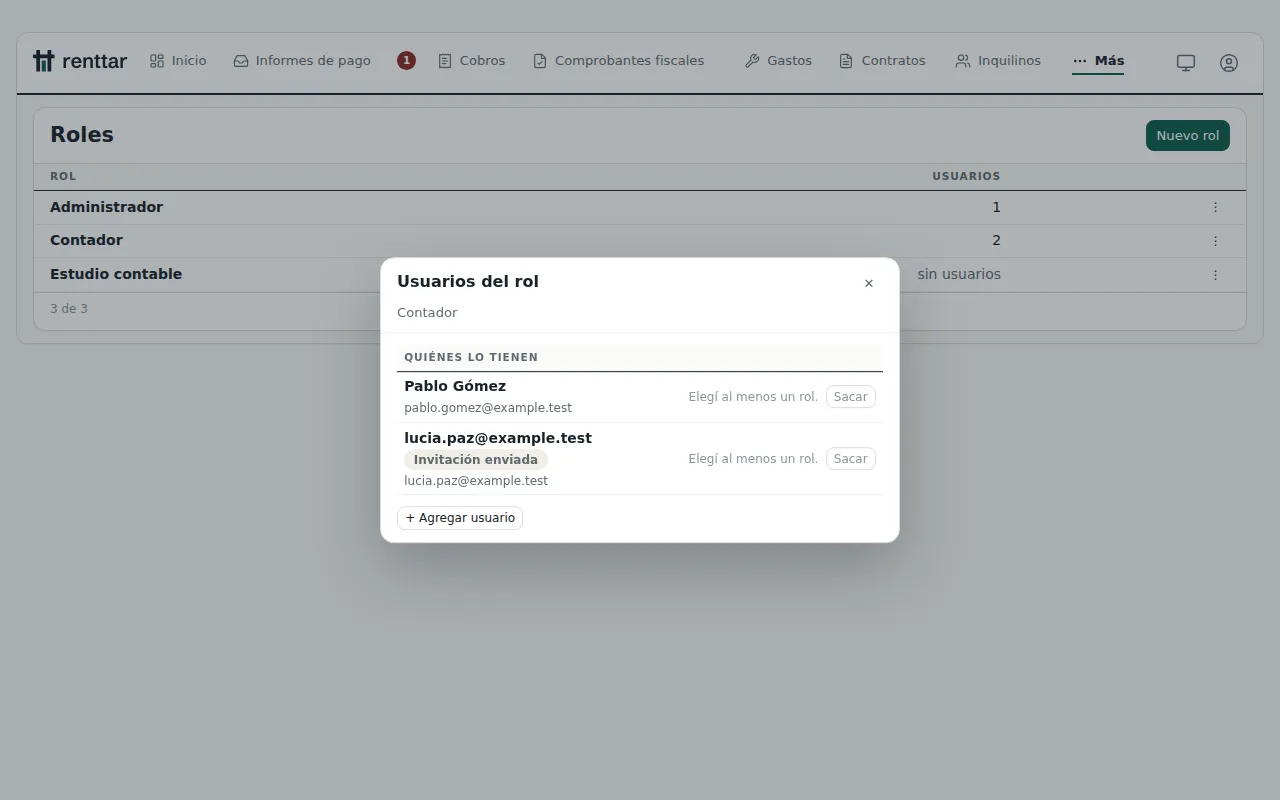
Task: Go to Gastos with wrench icon
Action: (x=778, y=61)
